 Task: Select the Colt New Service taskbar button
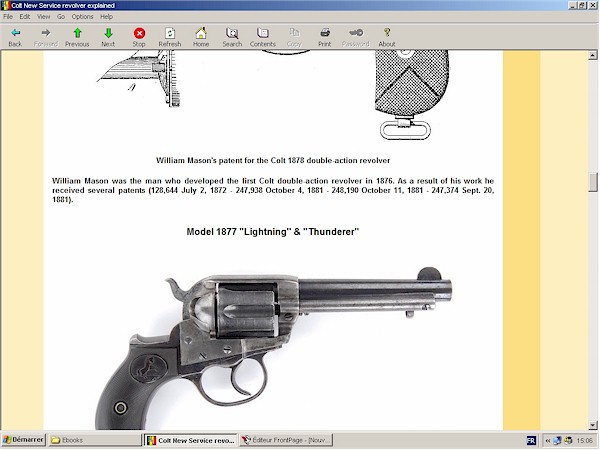pyautogui.click(x=191, y=440)
